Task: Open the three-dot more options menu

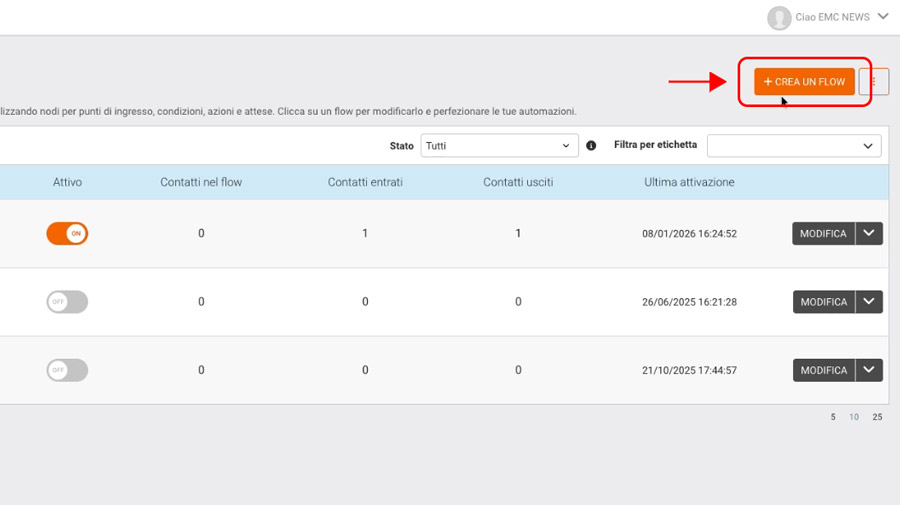Action: pos(873,82)
